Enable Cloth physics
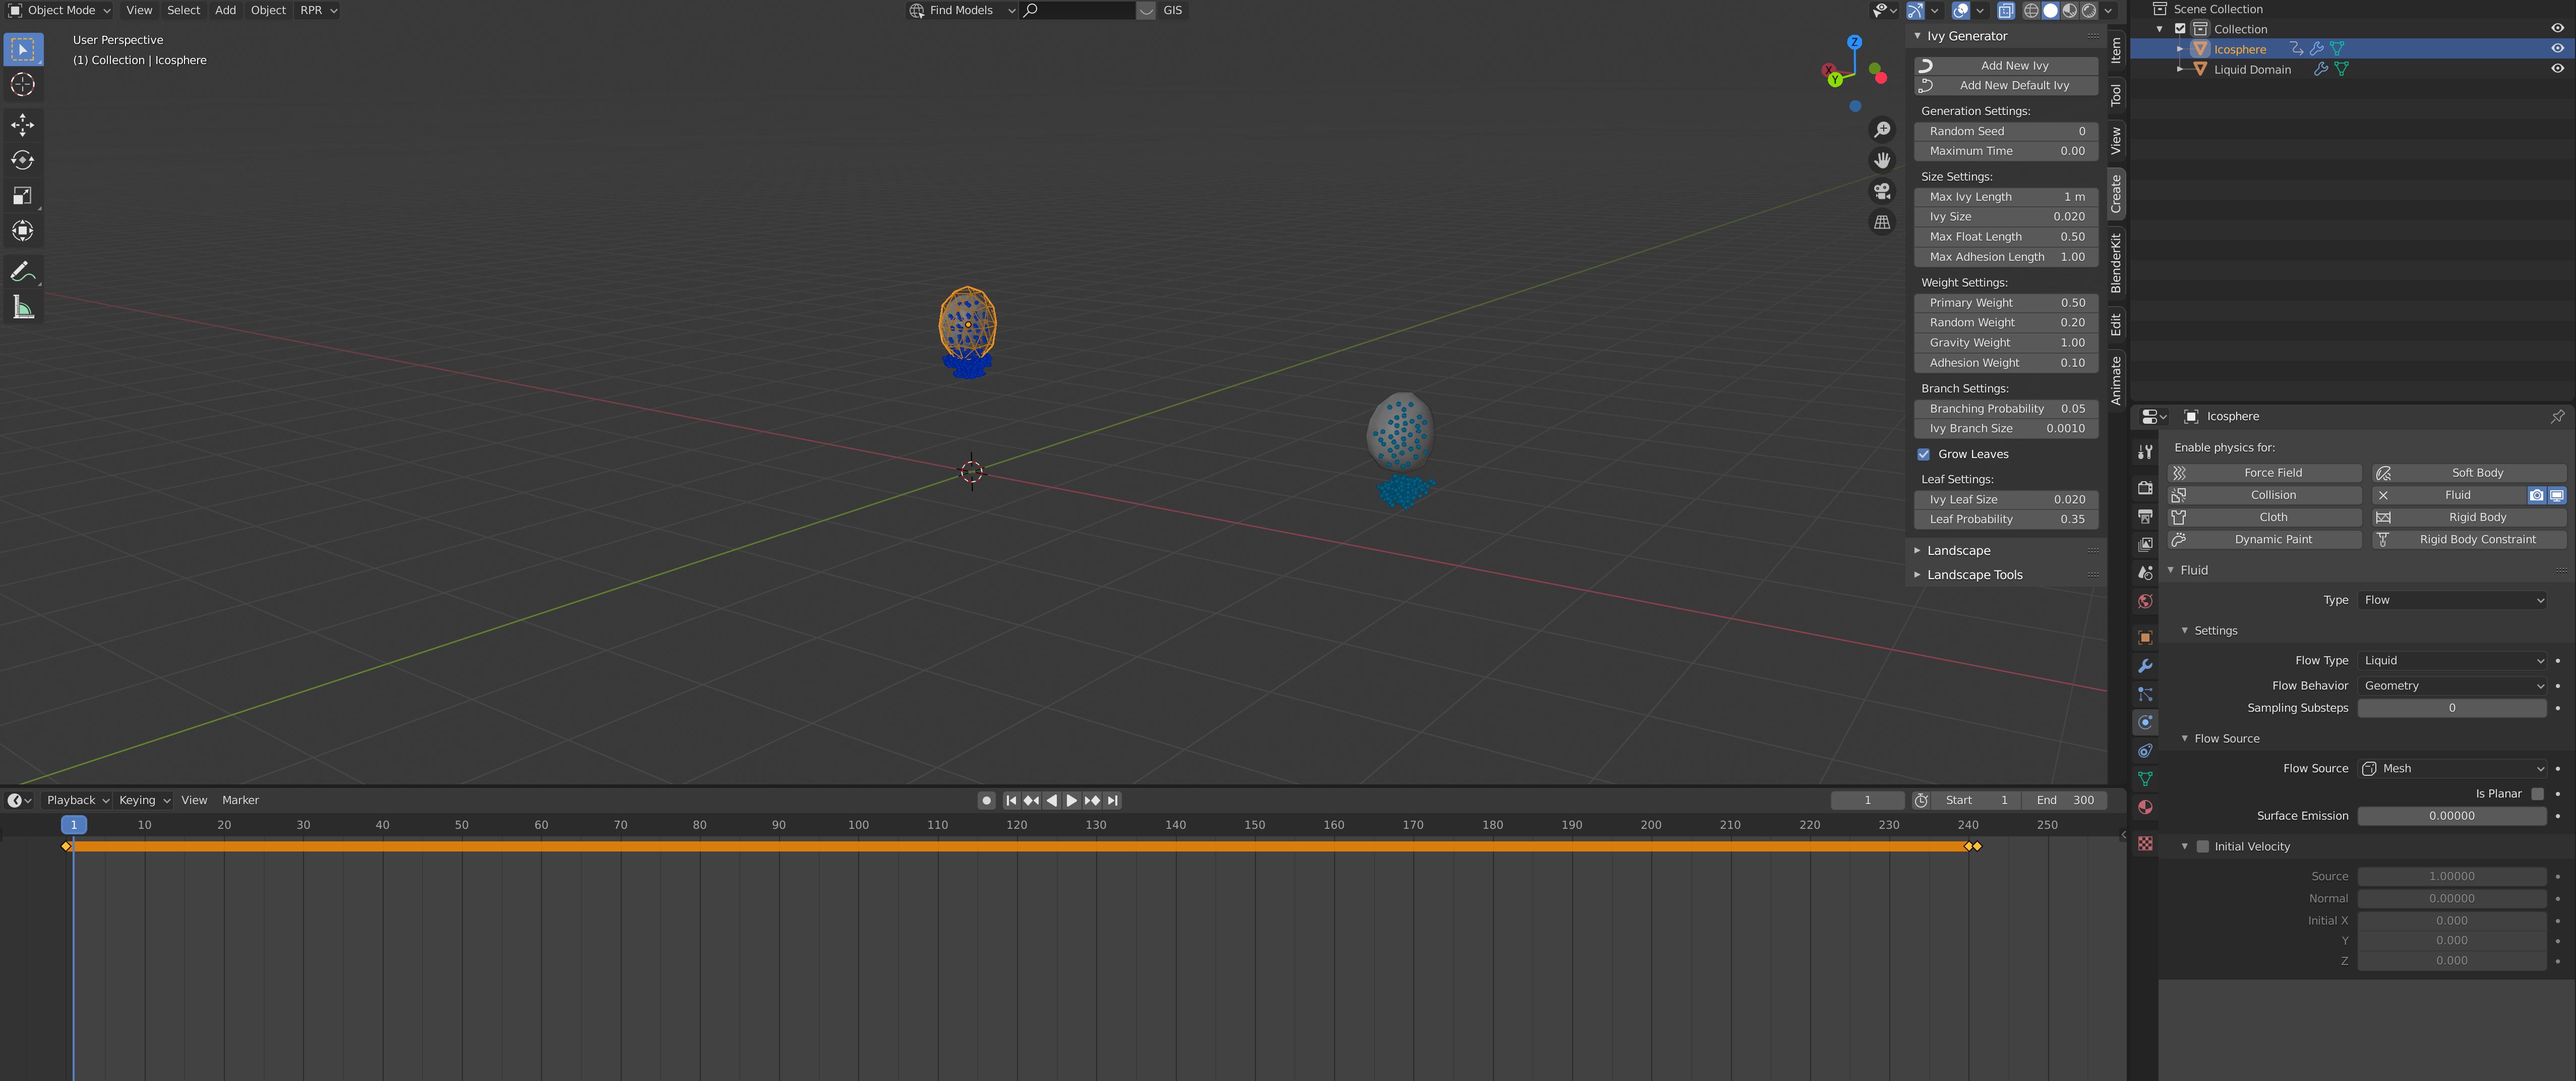Screen dimensions: 2576x1081 click(x=2264, y=517)
